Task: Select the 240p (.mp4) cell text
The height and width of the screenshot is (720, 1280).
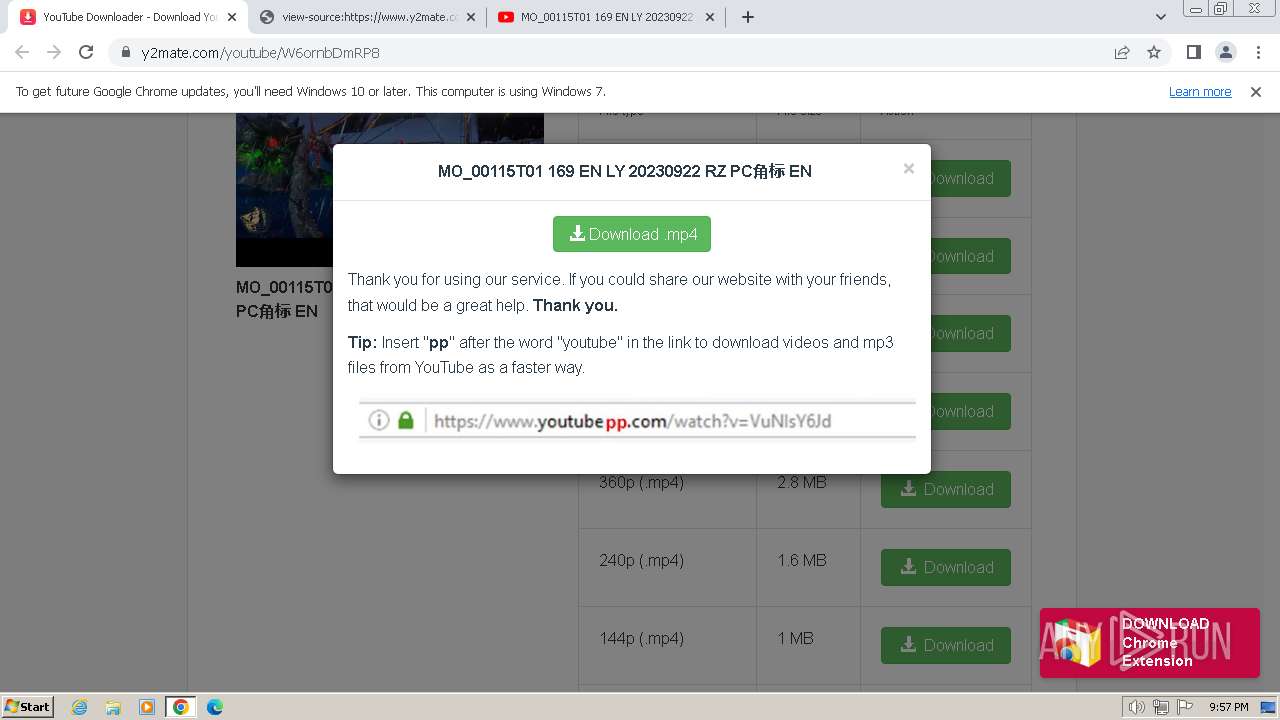Action: point(641,560)
